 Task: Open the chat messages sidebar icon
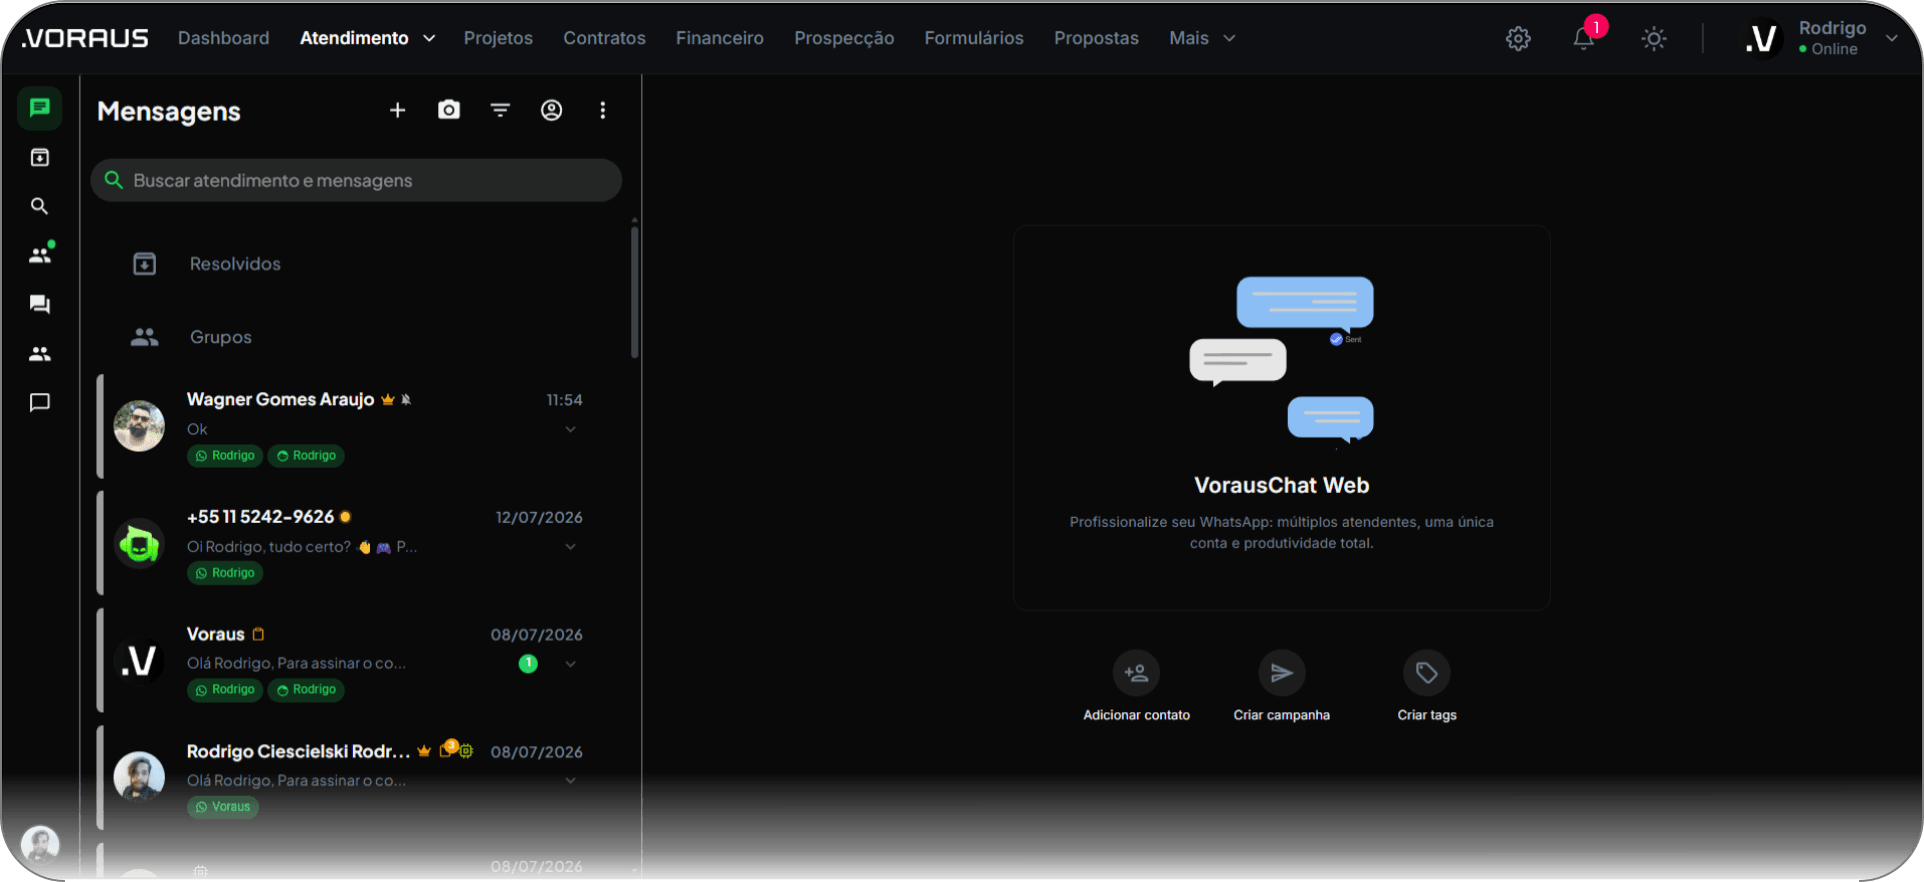point(40,108)
